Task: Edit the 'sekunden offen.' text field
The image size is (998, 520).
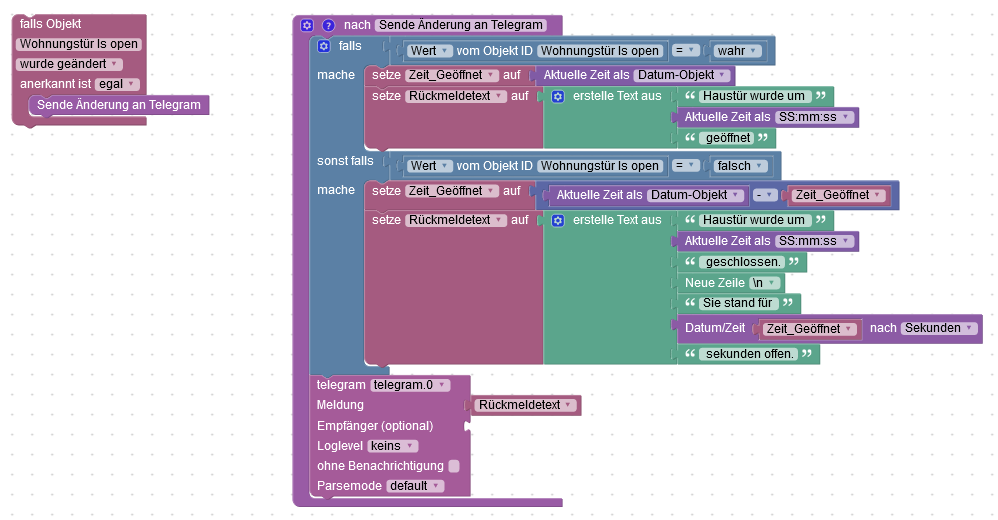Action: [x=750, y=355]
